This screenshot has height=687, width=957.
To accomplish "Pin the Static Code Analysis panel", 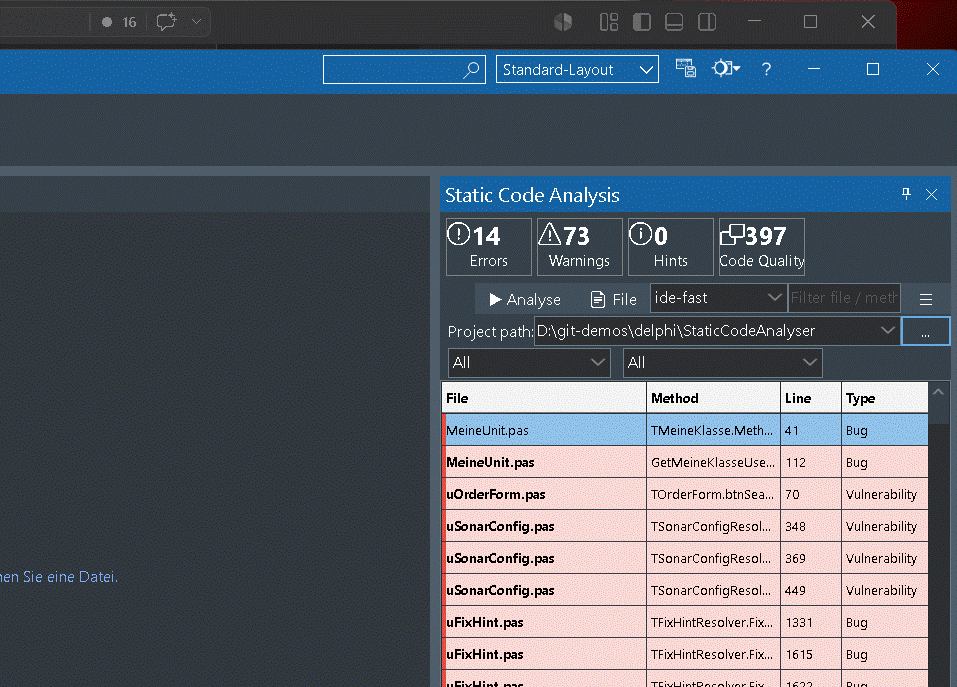I will pyautogui.click(x=906, y=194).
